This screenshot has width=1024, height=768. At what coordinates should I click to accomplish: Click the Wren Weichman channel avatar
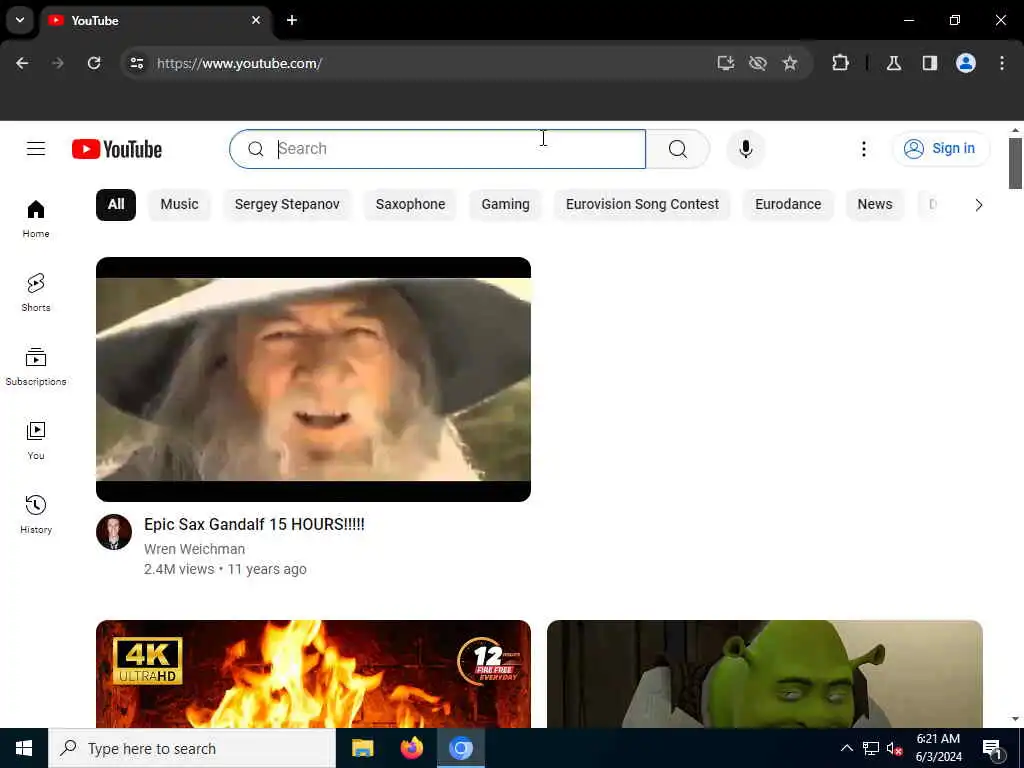(x=114, y=532)
